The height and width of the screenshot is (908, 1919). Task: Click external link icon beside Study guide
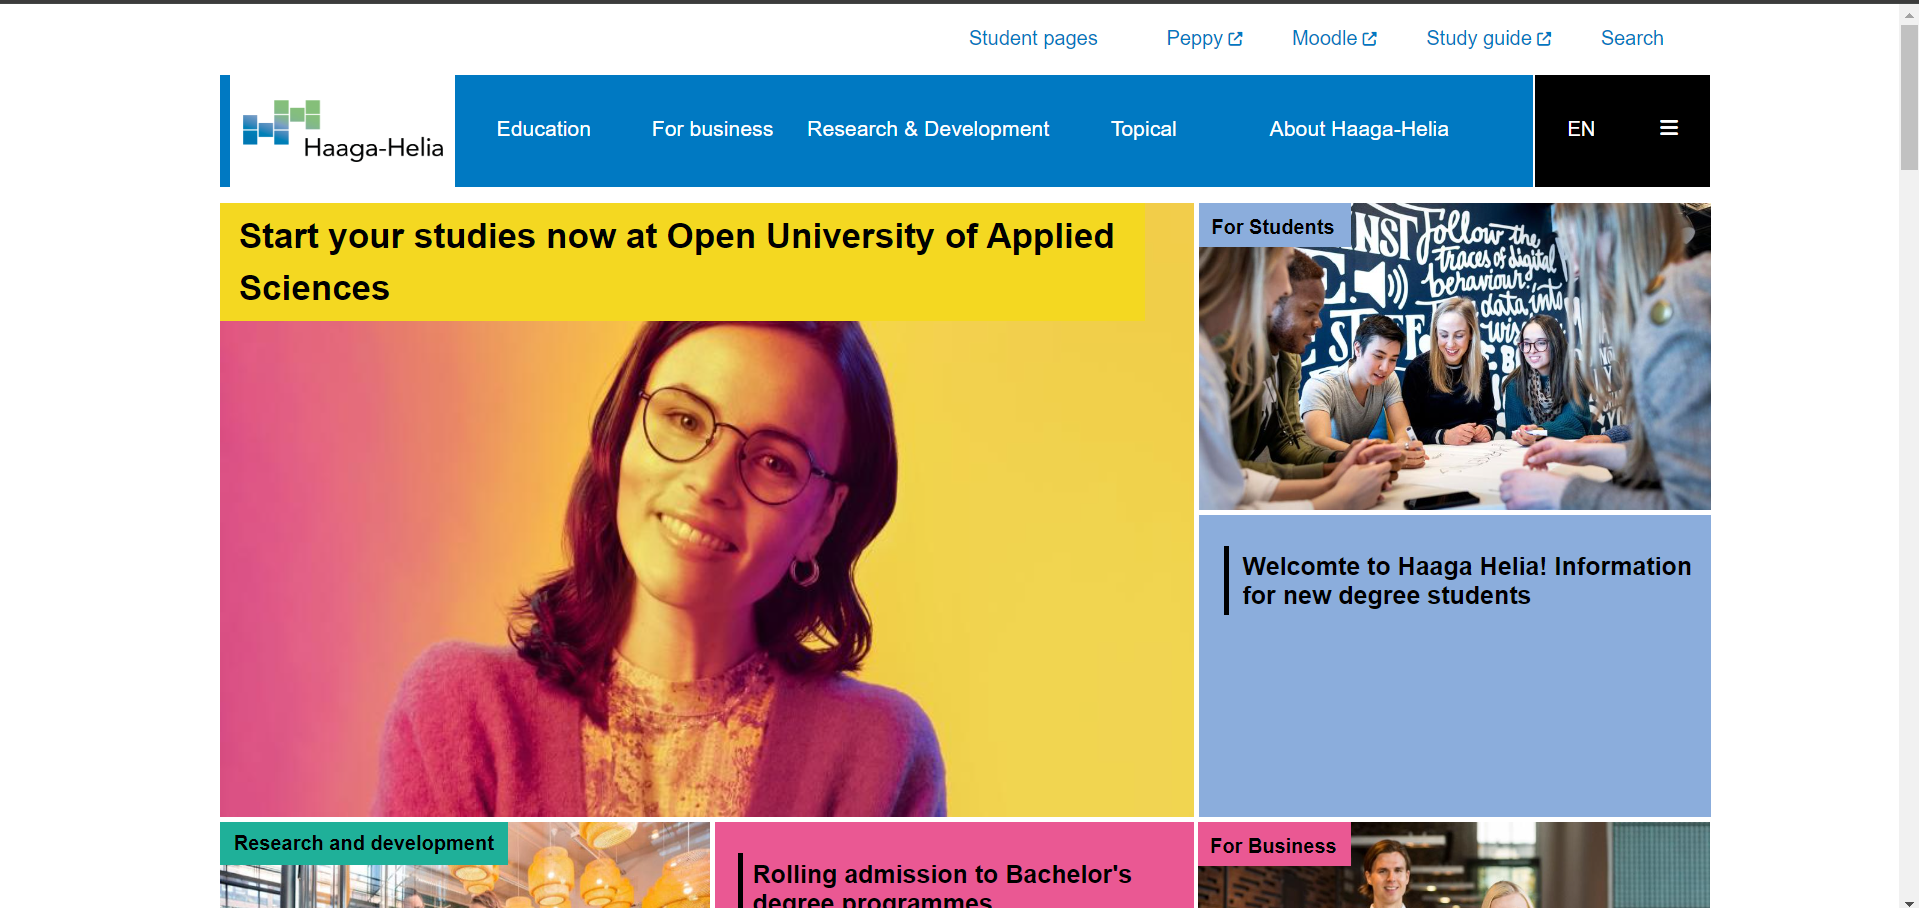click(1544, 39)
